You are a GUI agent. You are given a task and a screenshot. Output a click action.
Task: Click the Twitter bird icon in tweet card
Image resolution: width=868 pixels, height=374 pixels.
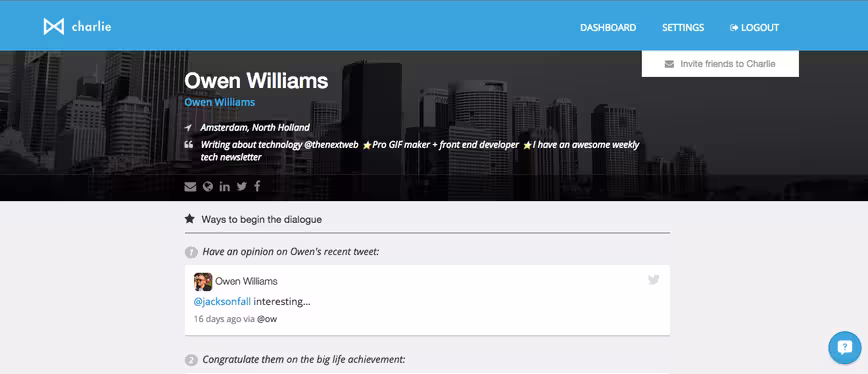(654, 279)
